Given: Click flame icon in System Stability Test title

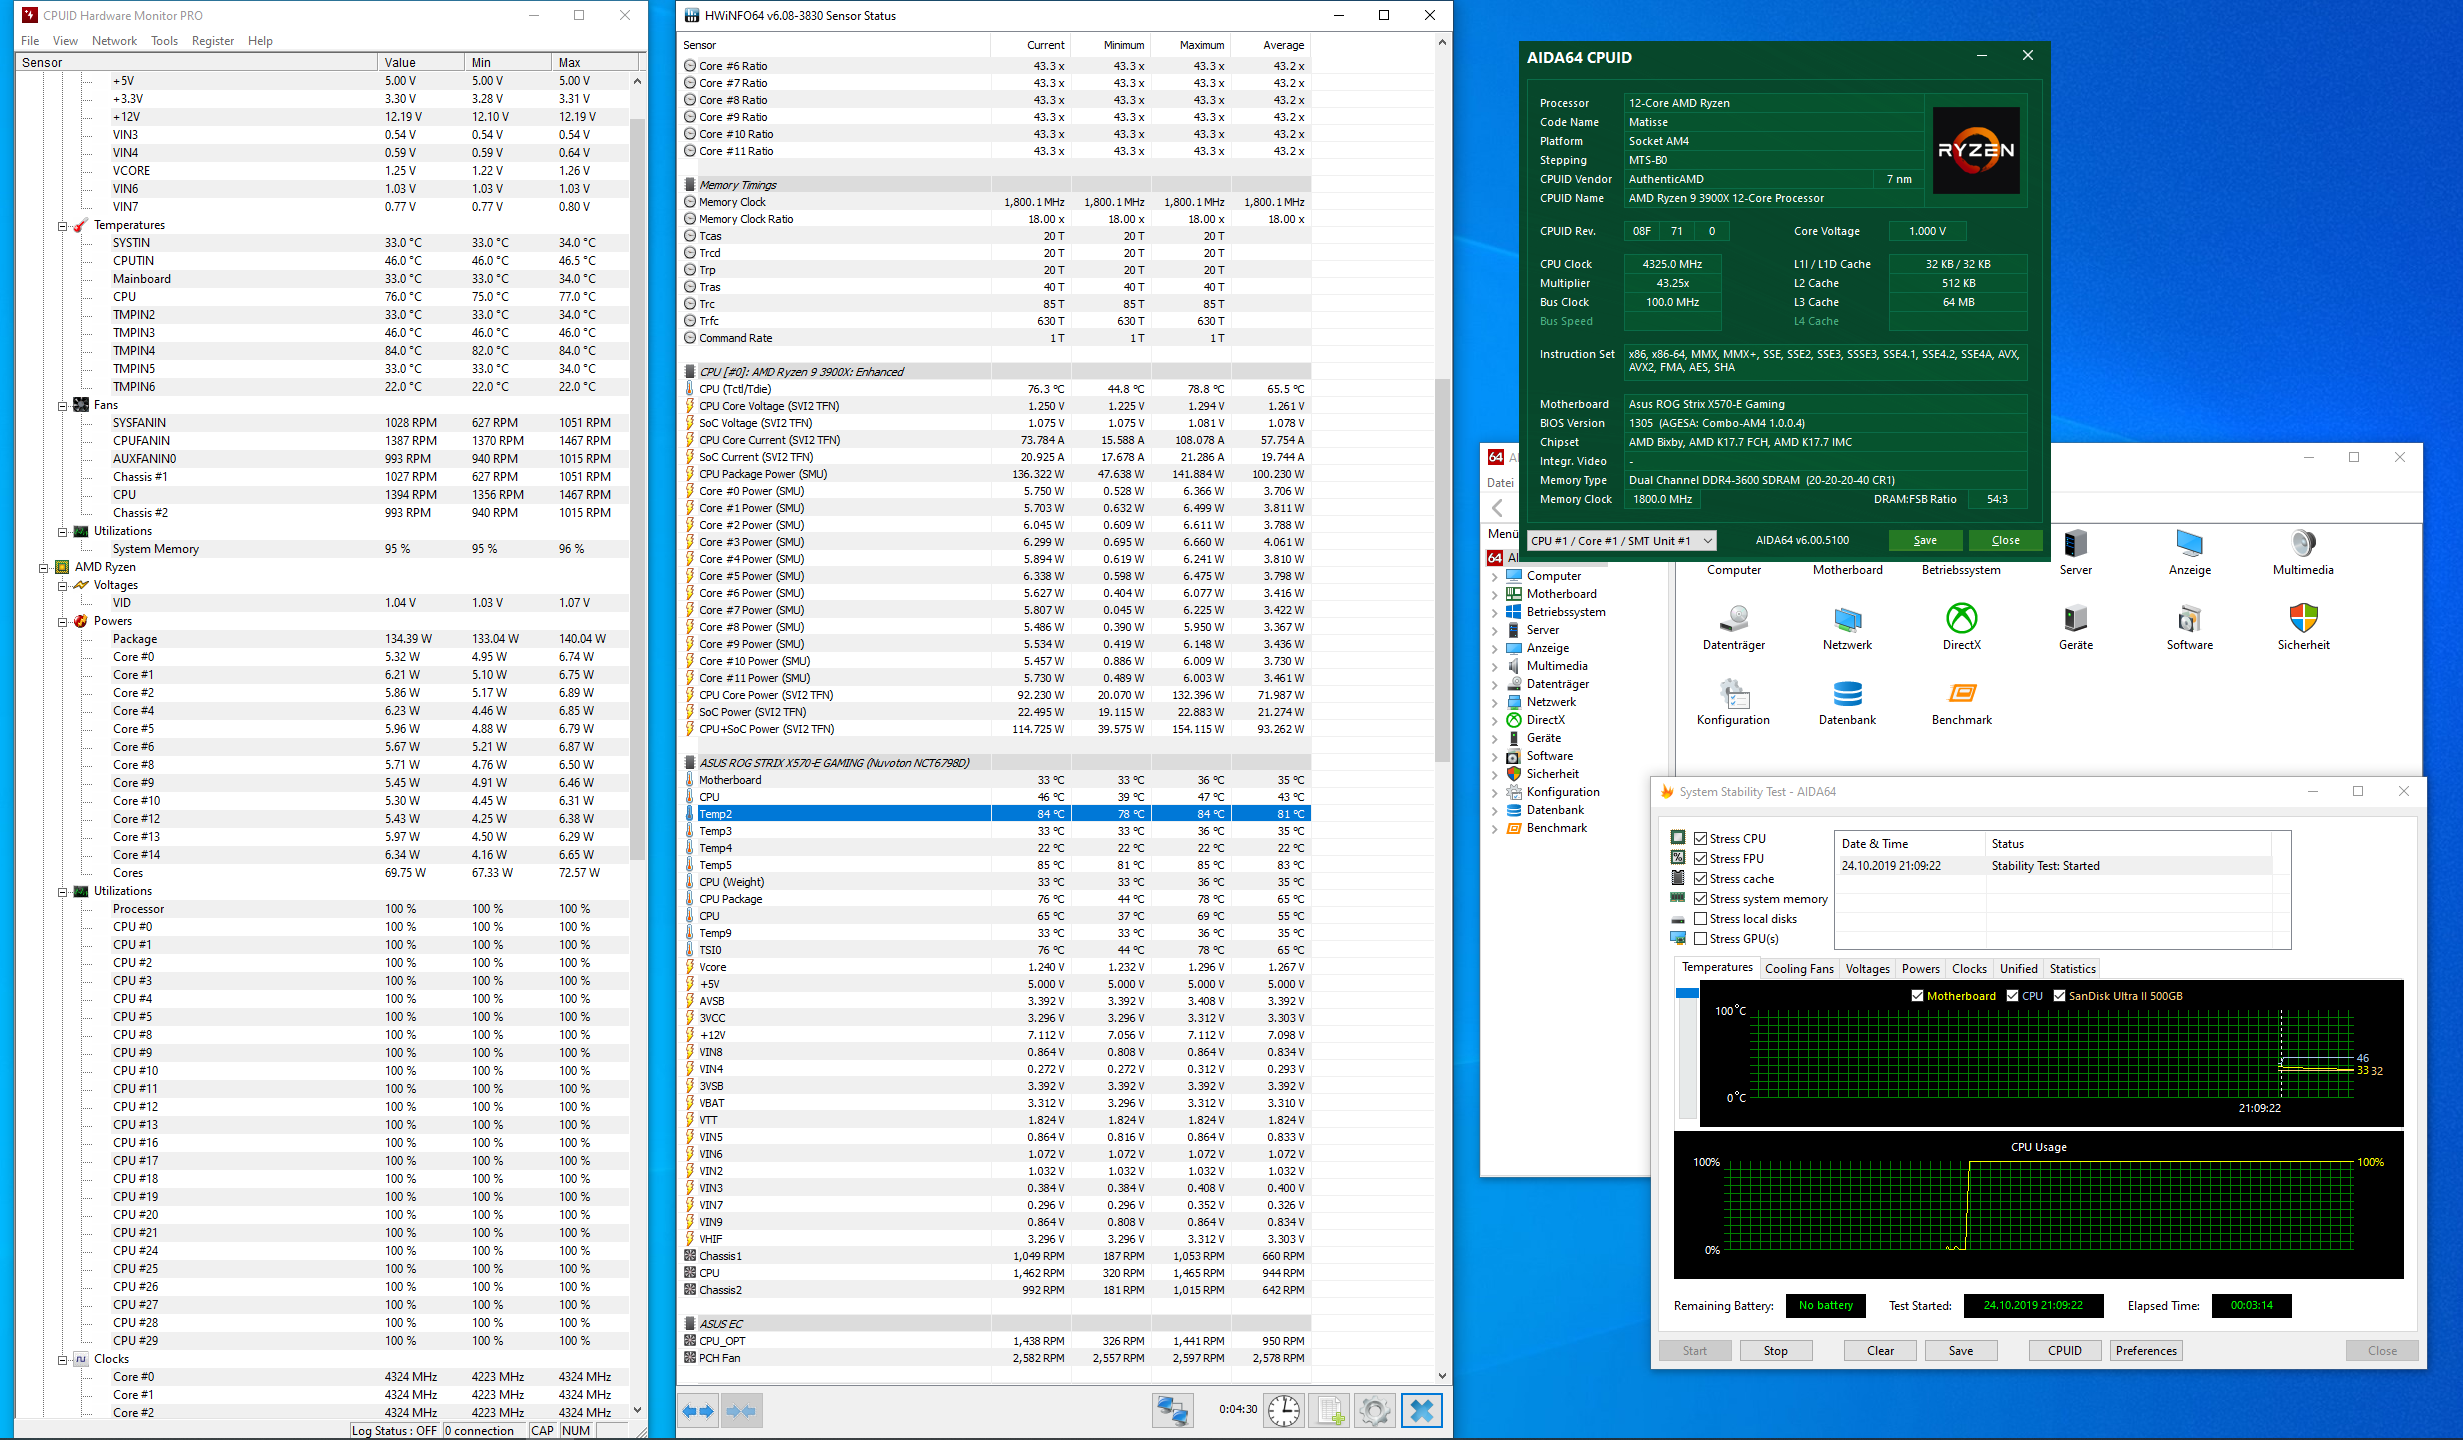Looking at the screenshot, I should tap(1667, 791).
